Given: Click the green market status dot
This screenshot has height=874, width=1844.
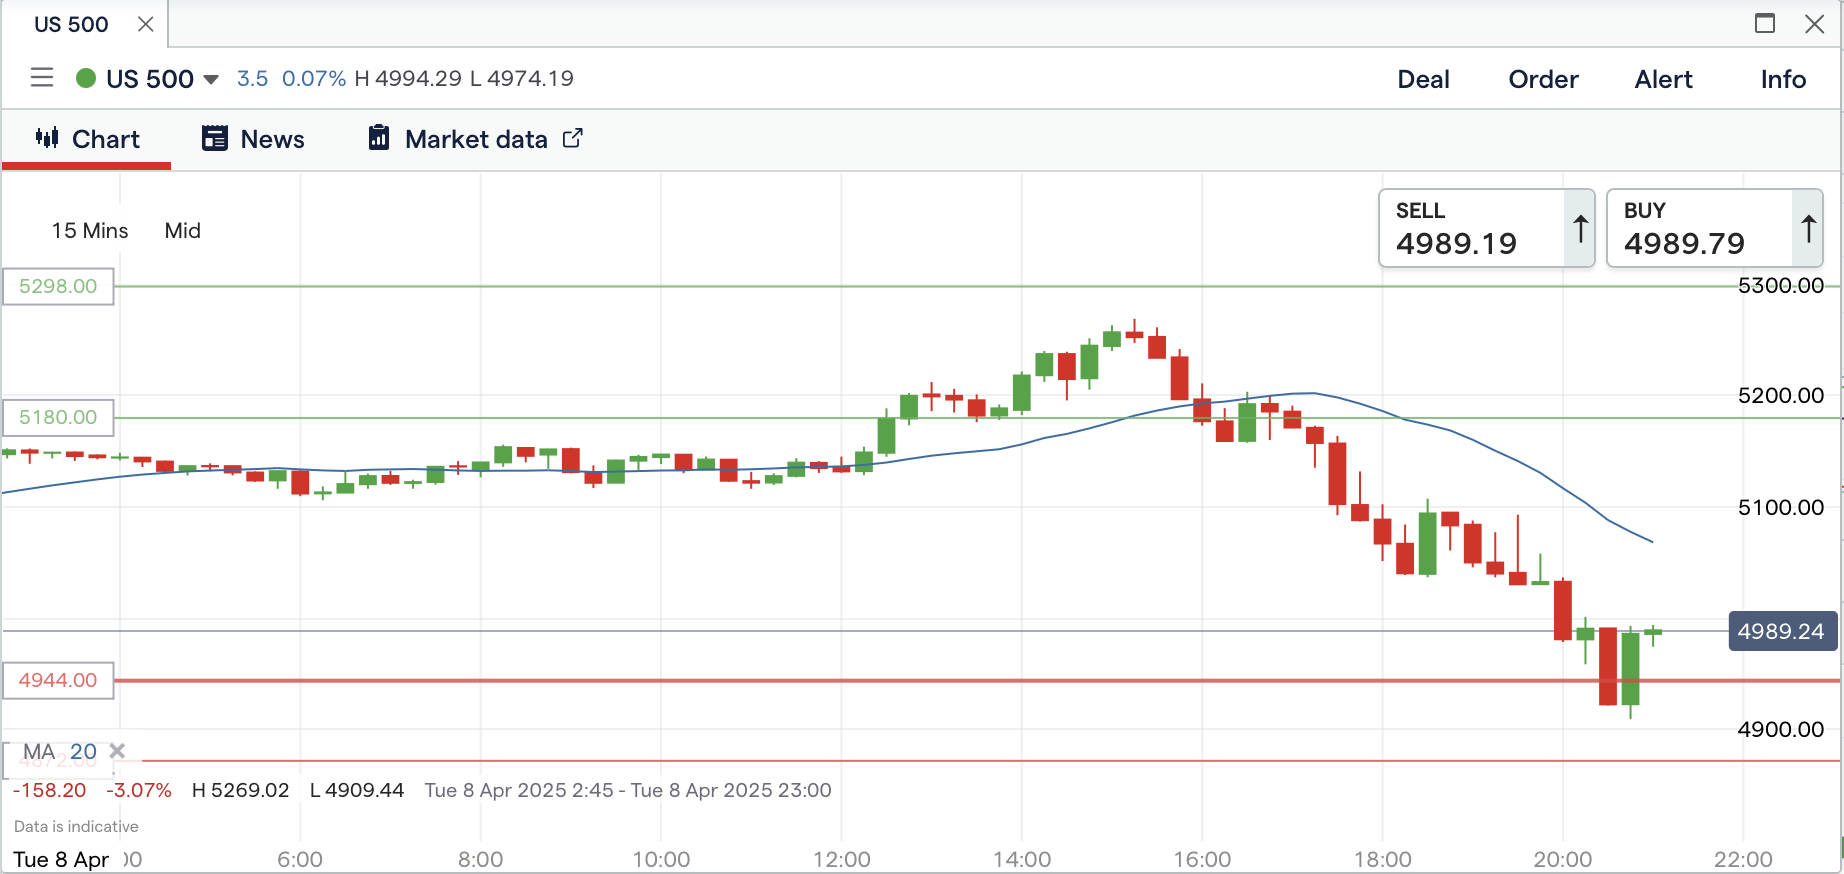Looking at the screenshot, I should 86,78.
